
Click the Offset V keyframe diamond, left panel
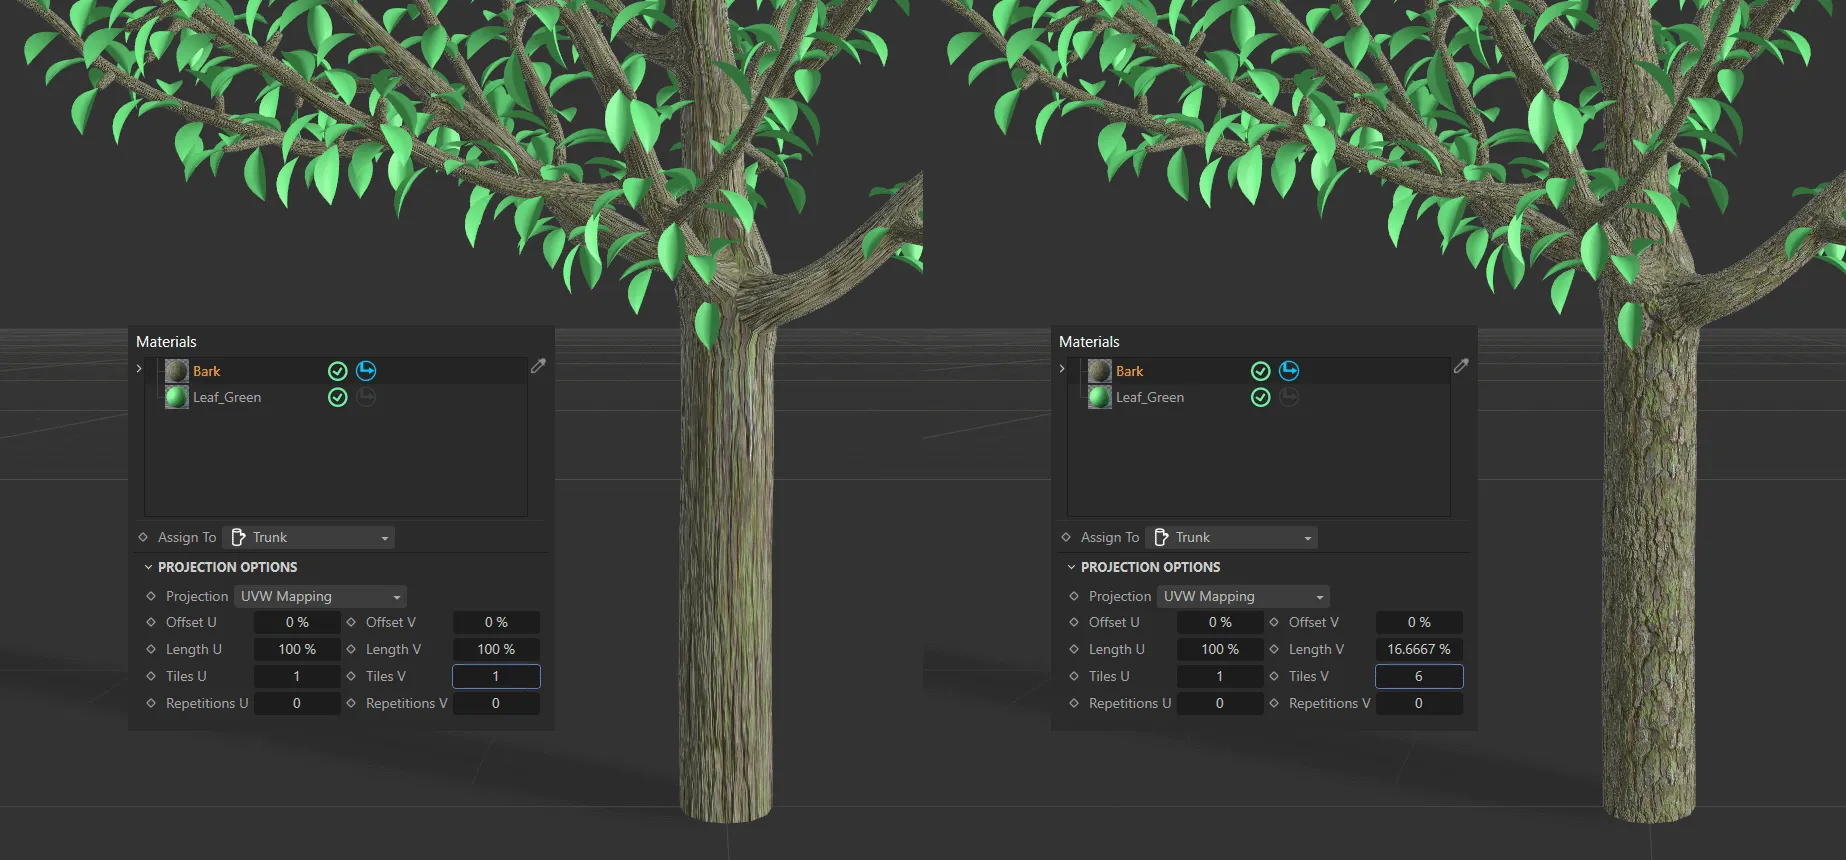[x=351, y=622]
